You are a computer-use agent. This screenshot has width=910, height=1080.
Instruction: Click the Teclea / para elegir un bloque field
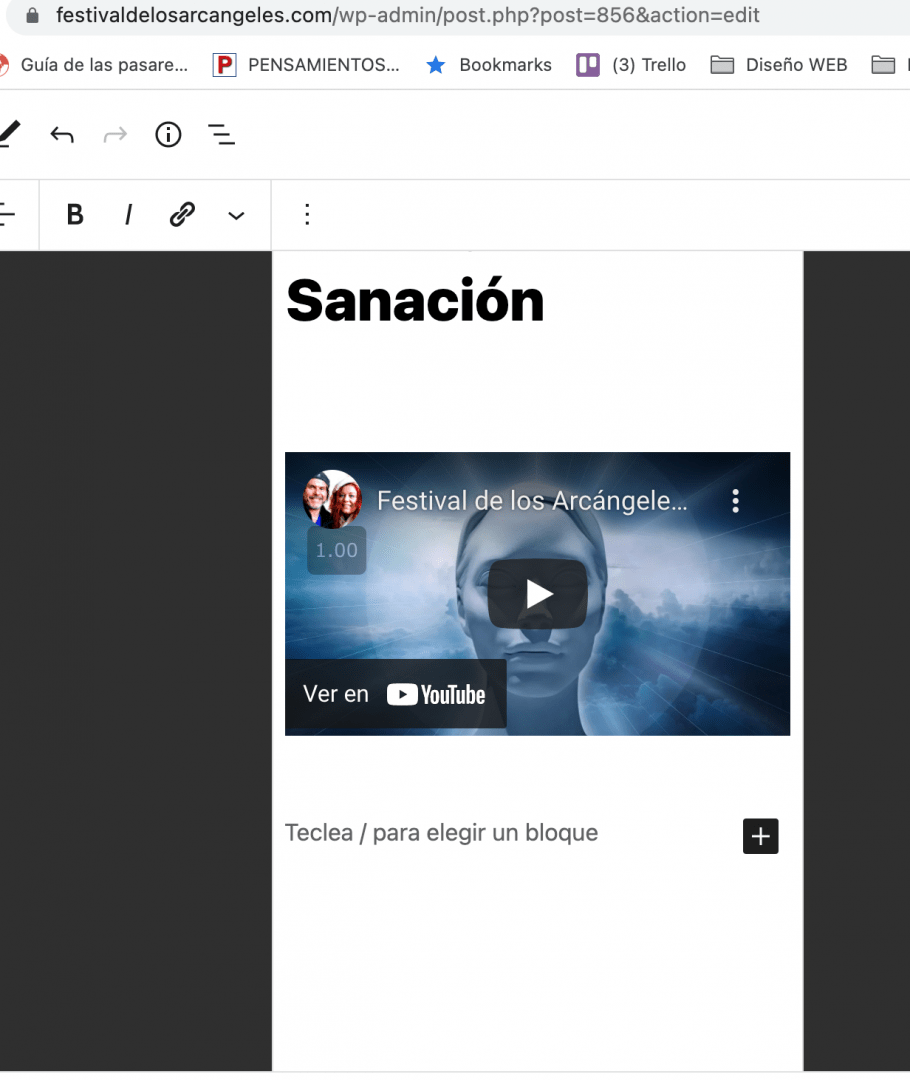pyautogui.click(x=442, y=833)
